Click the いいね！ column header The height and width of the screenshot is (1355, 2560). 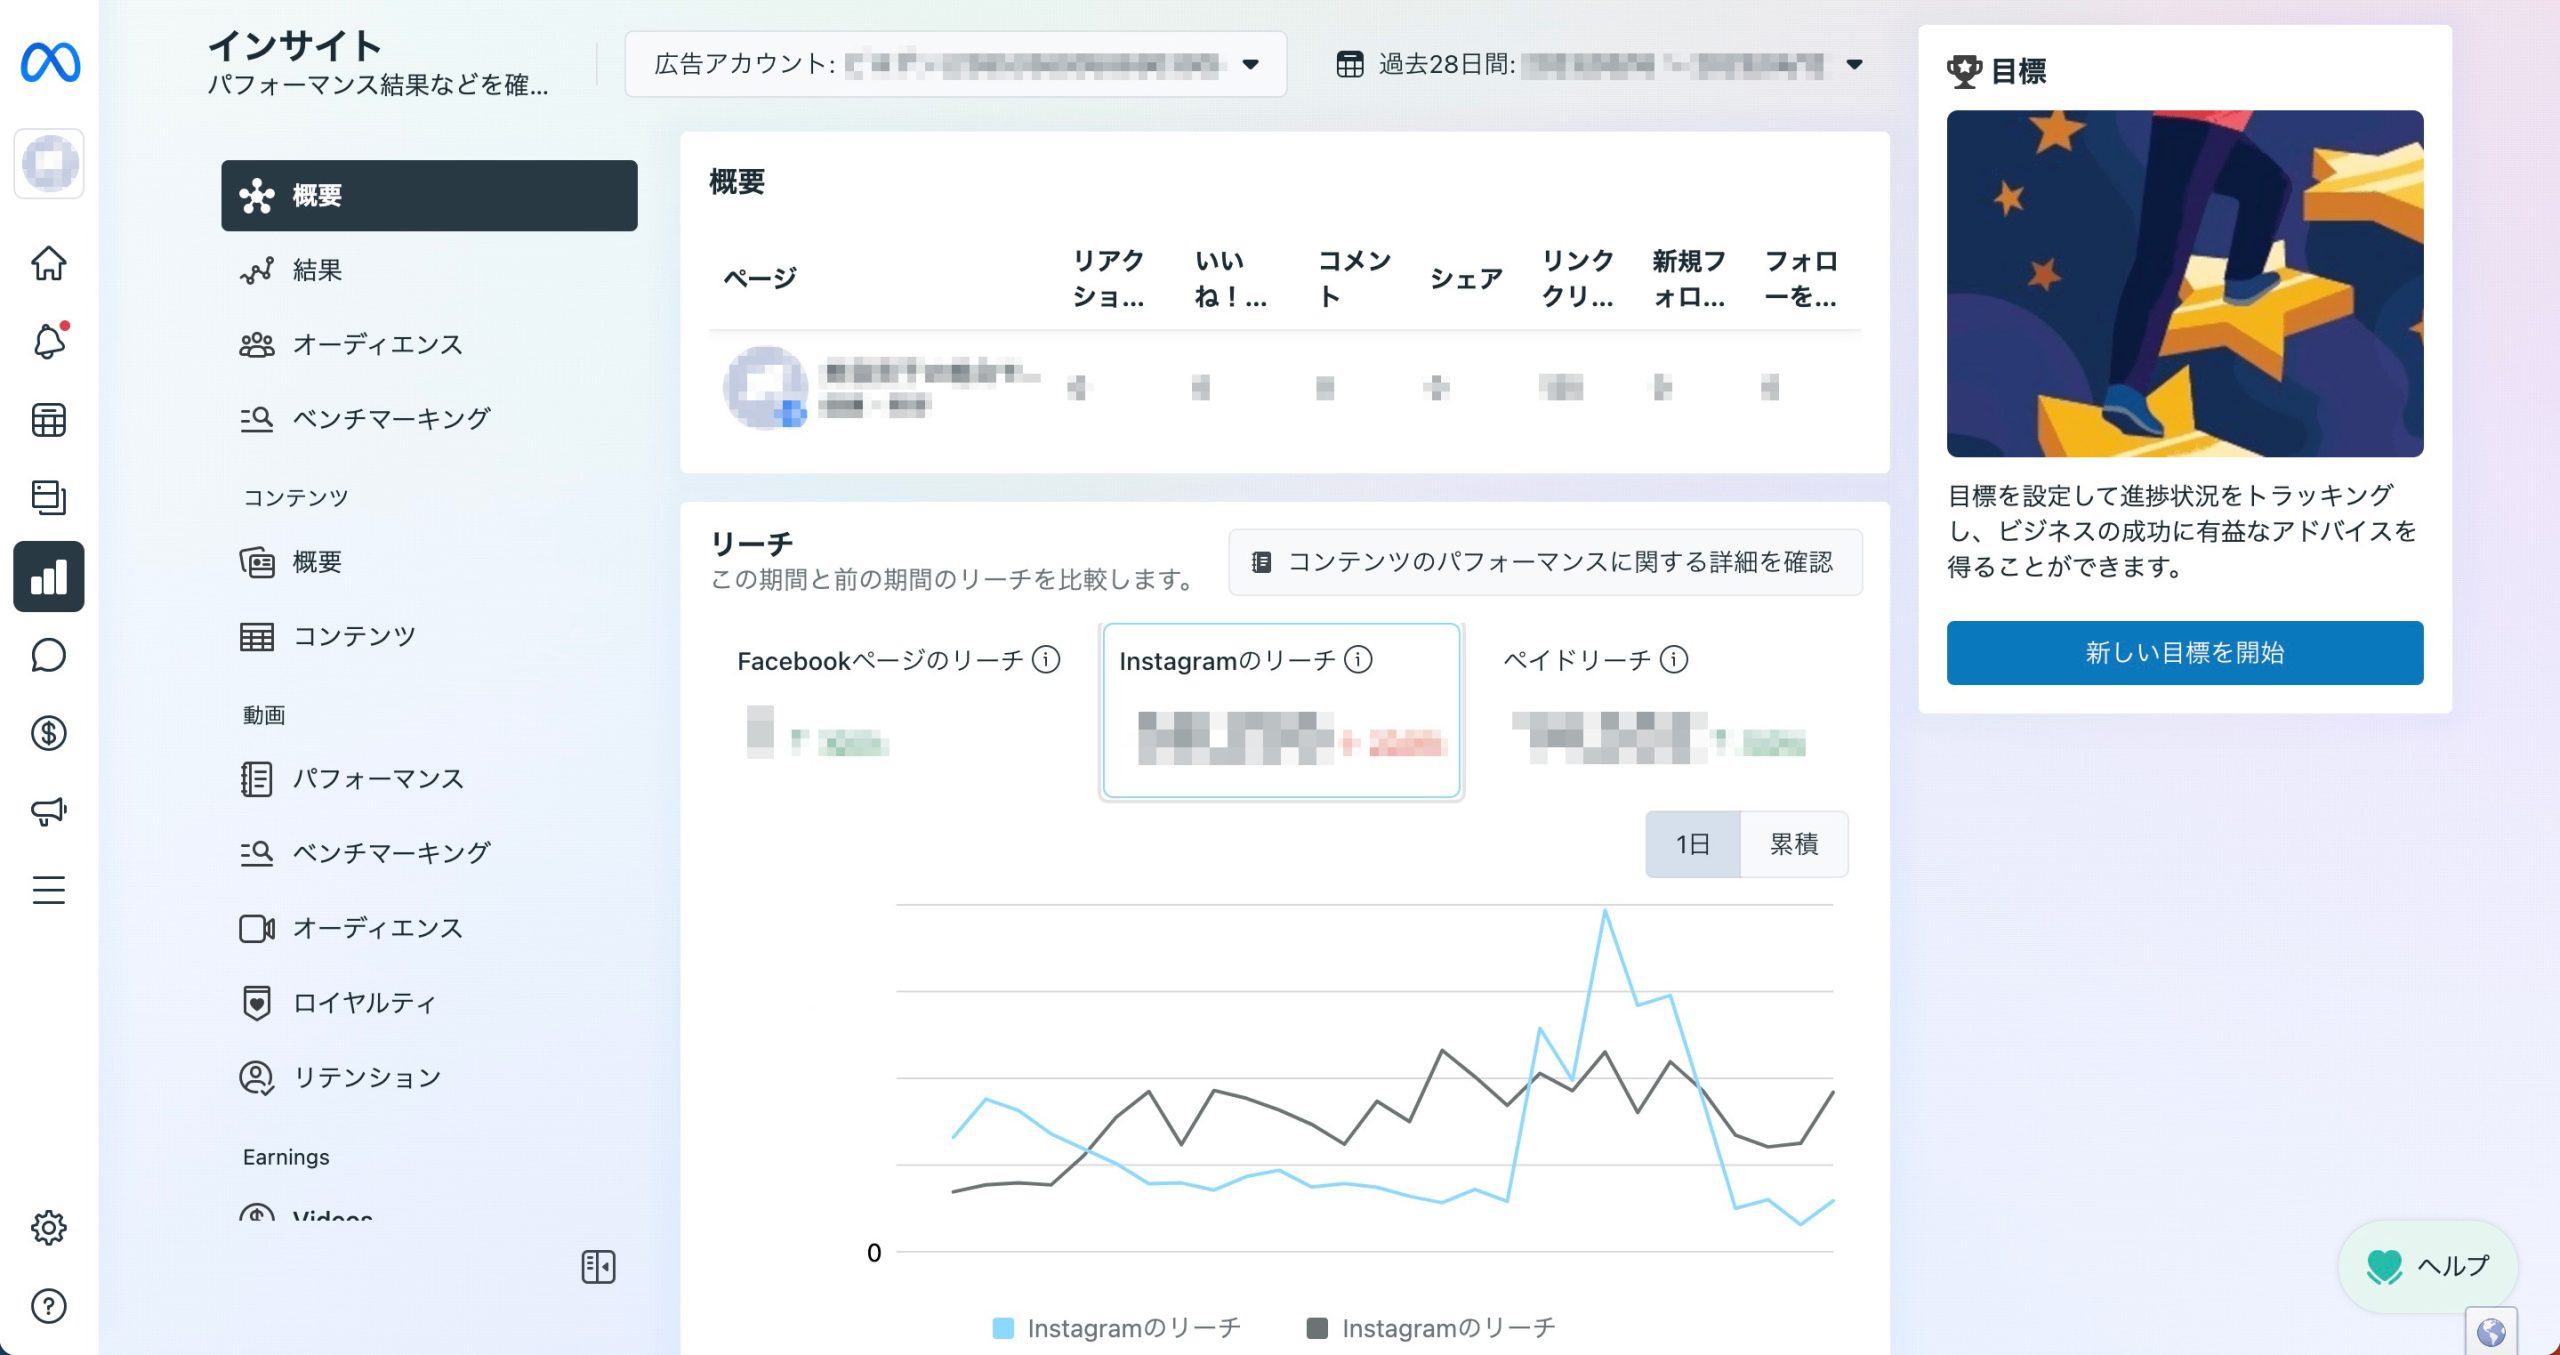1231,278
